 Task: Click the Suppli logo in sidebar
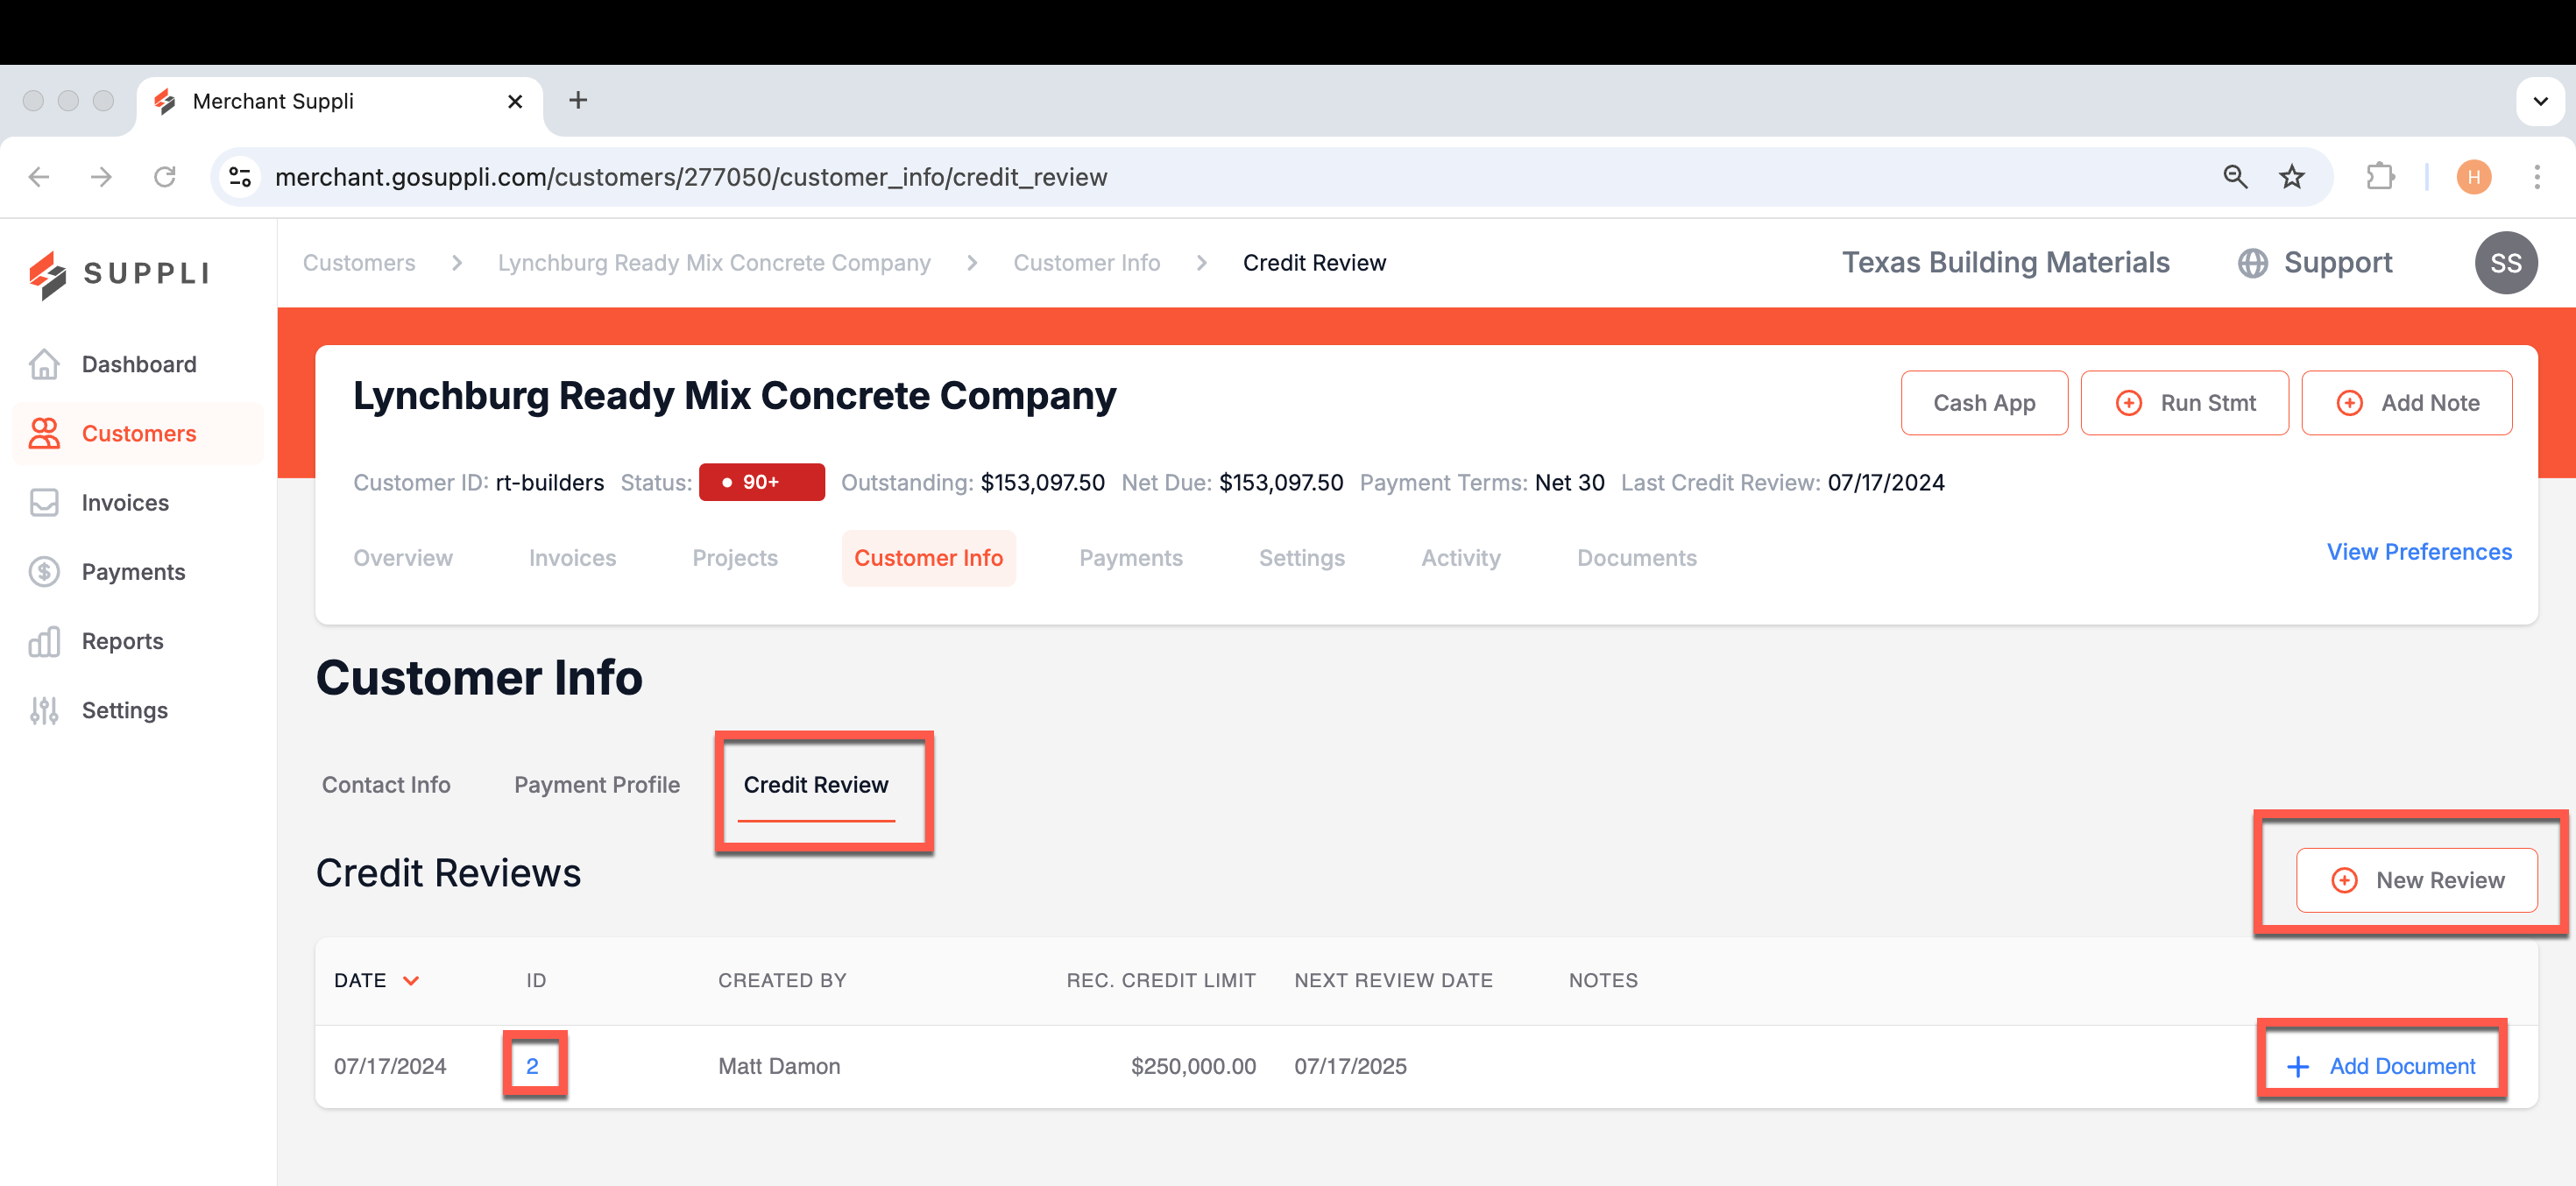coord(120,274)
